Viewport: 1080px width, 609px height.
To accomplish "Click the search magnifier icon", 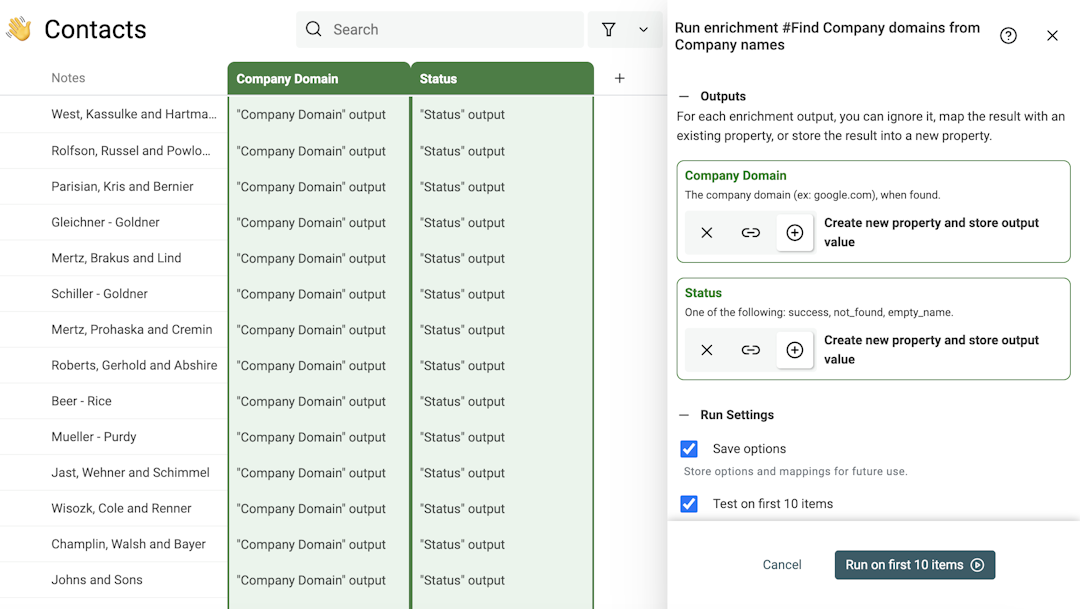I will click(313, 29).
